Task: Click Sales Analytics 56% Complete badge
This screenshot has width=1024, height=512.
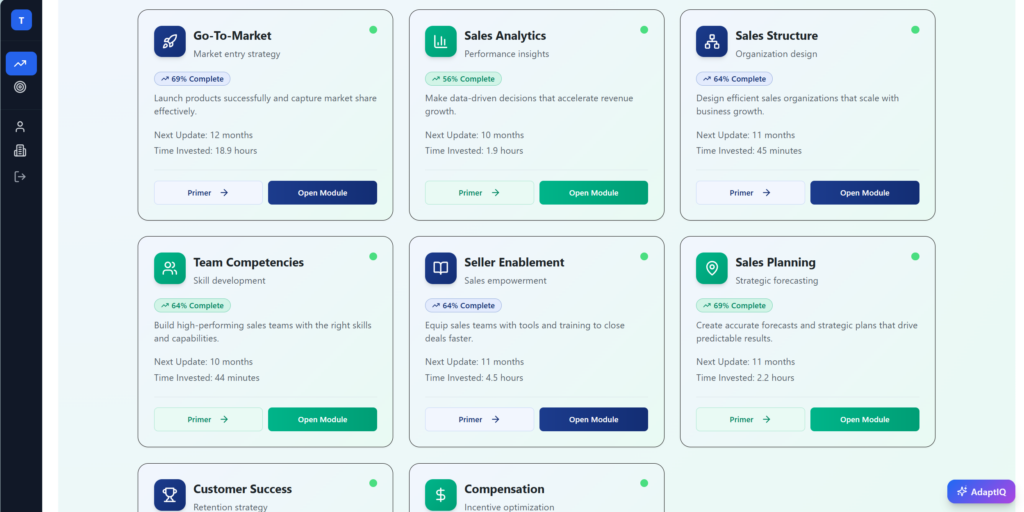Action: coord(463,79)
